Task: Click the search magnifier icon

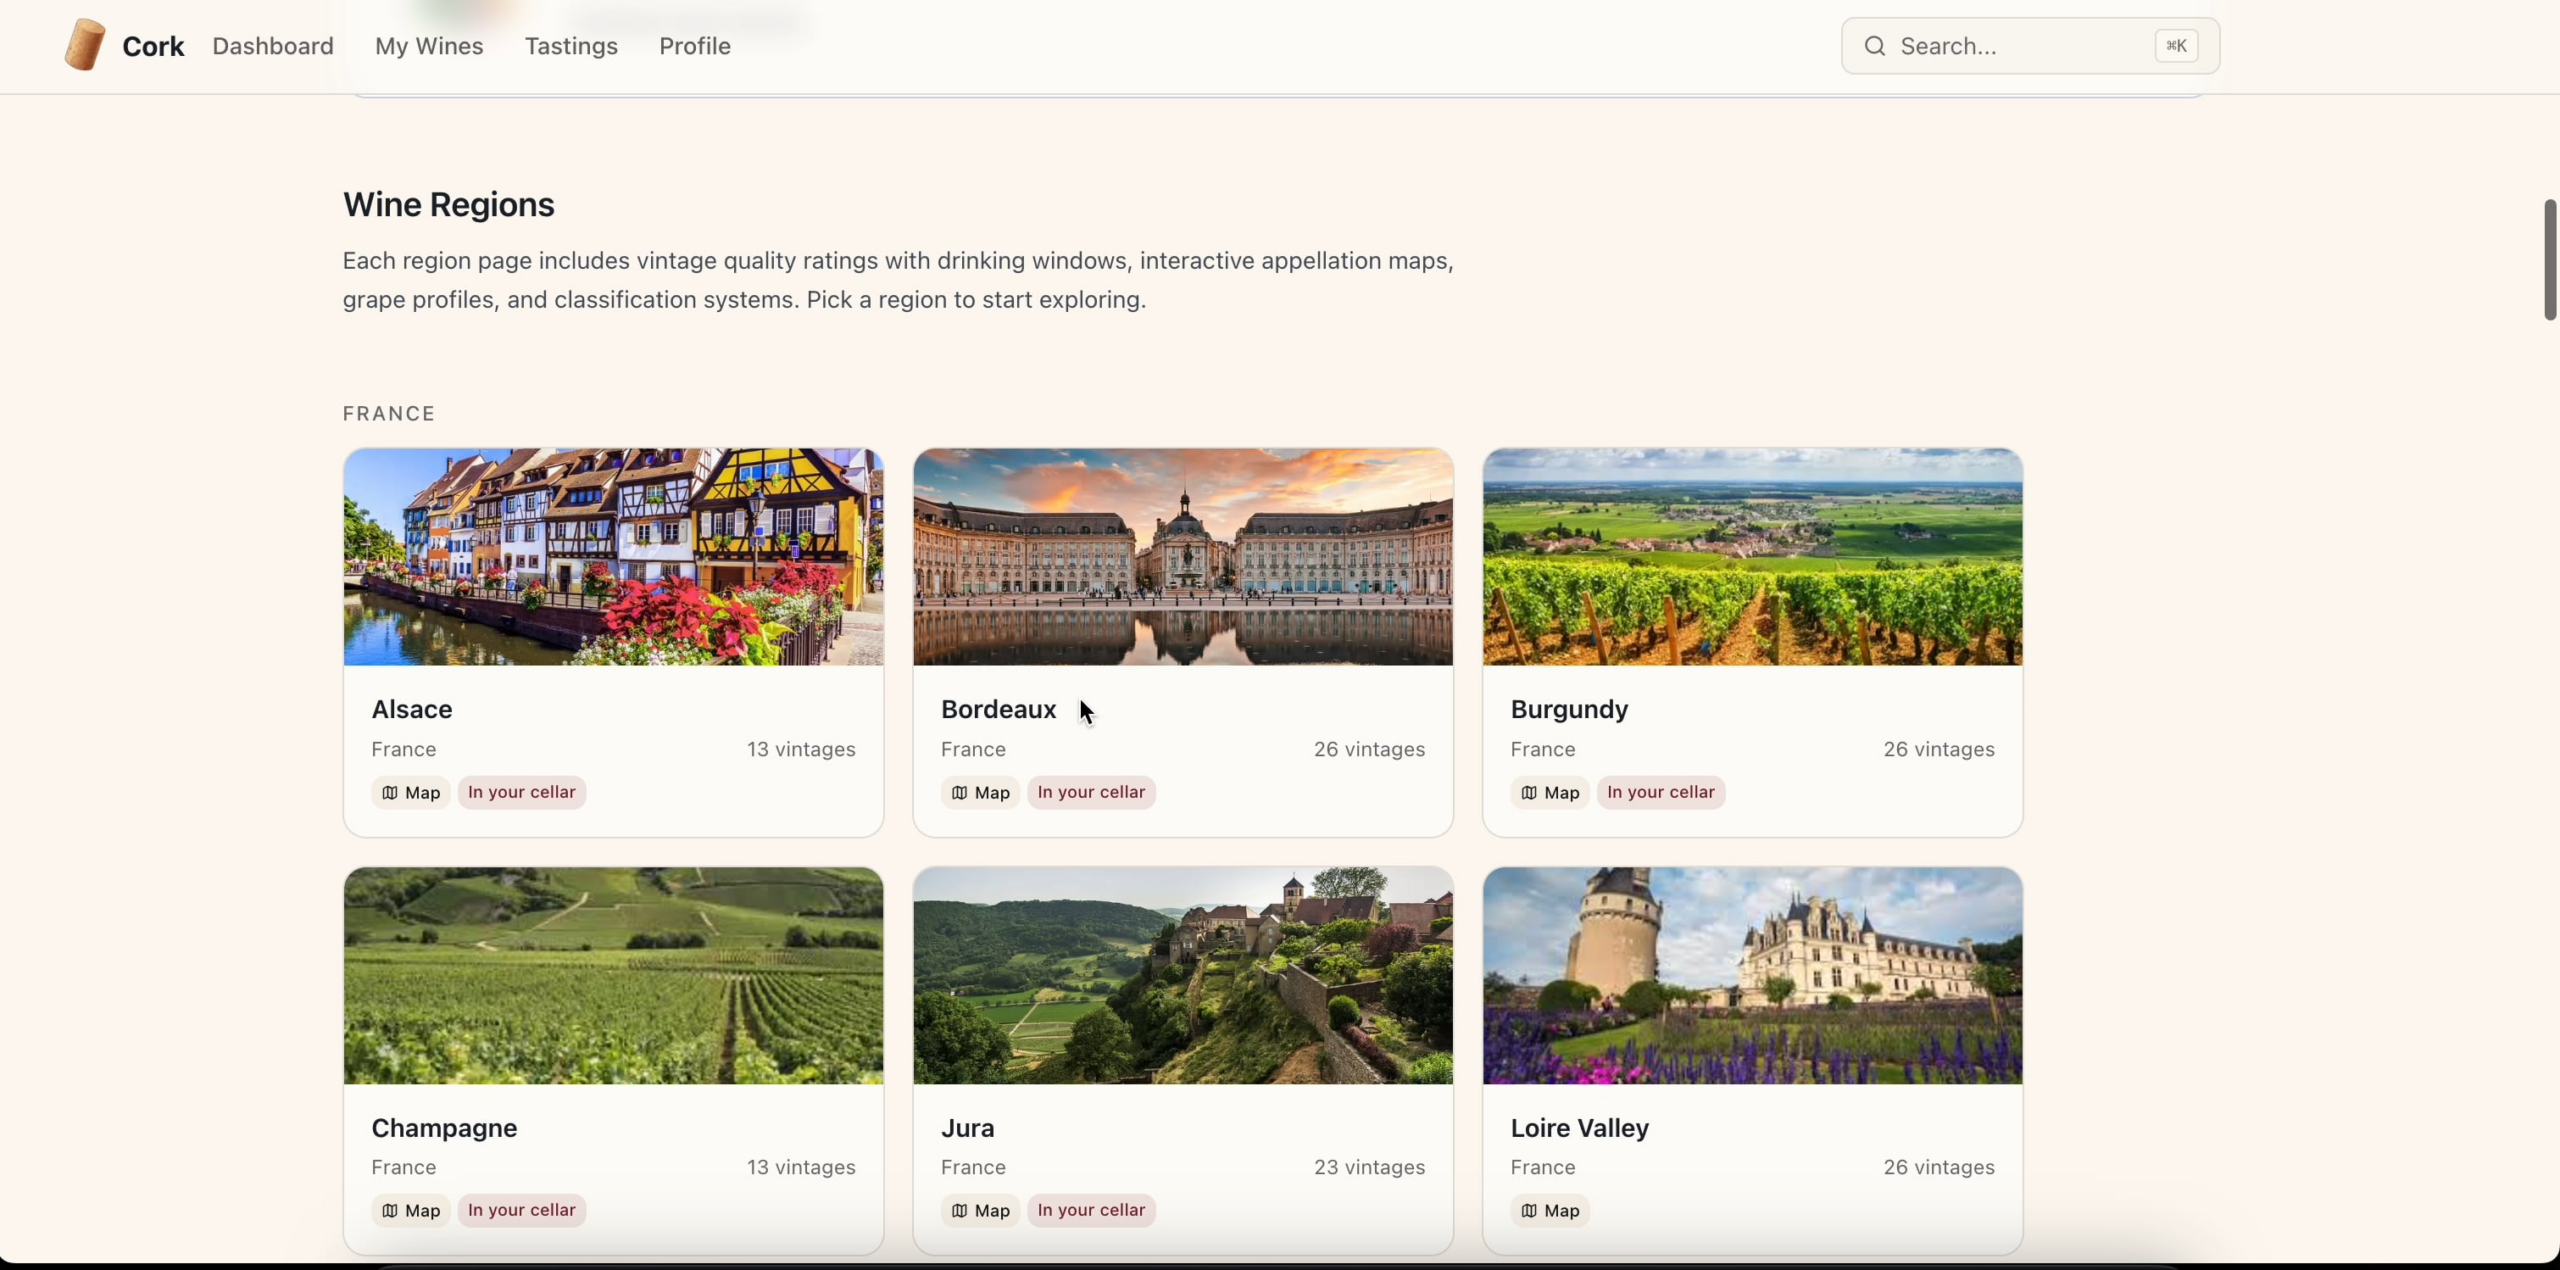Action: click(x=1875, y=46)
